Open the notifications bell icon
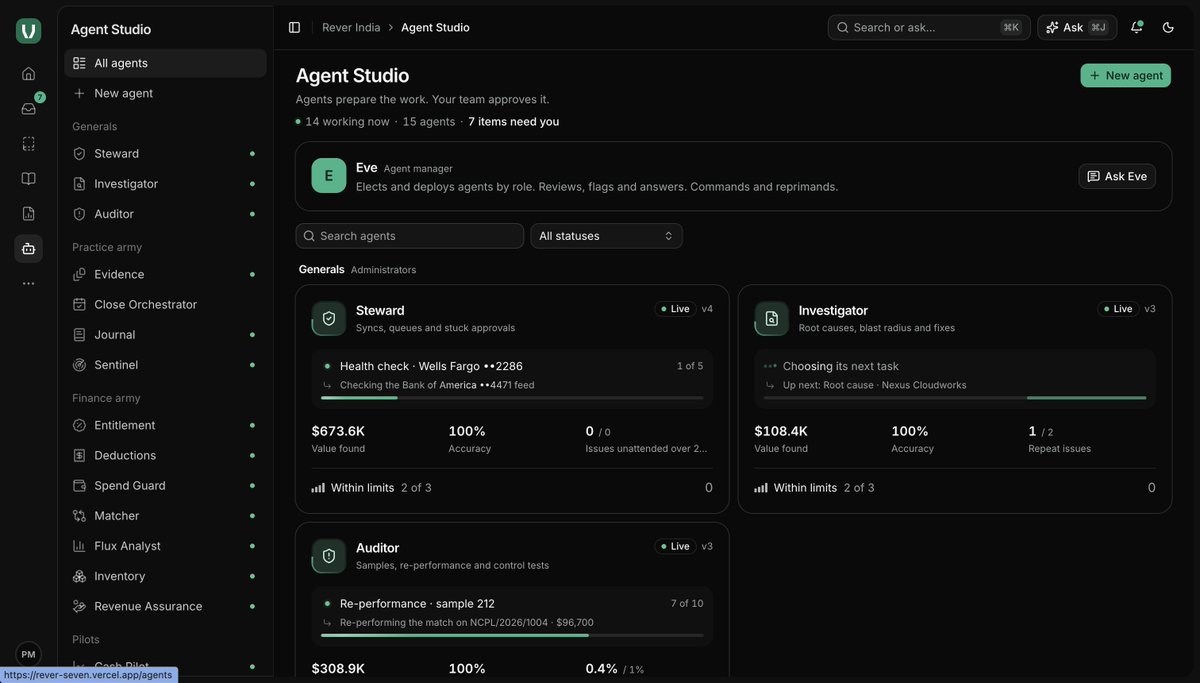 [1136, 27]
